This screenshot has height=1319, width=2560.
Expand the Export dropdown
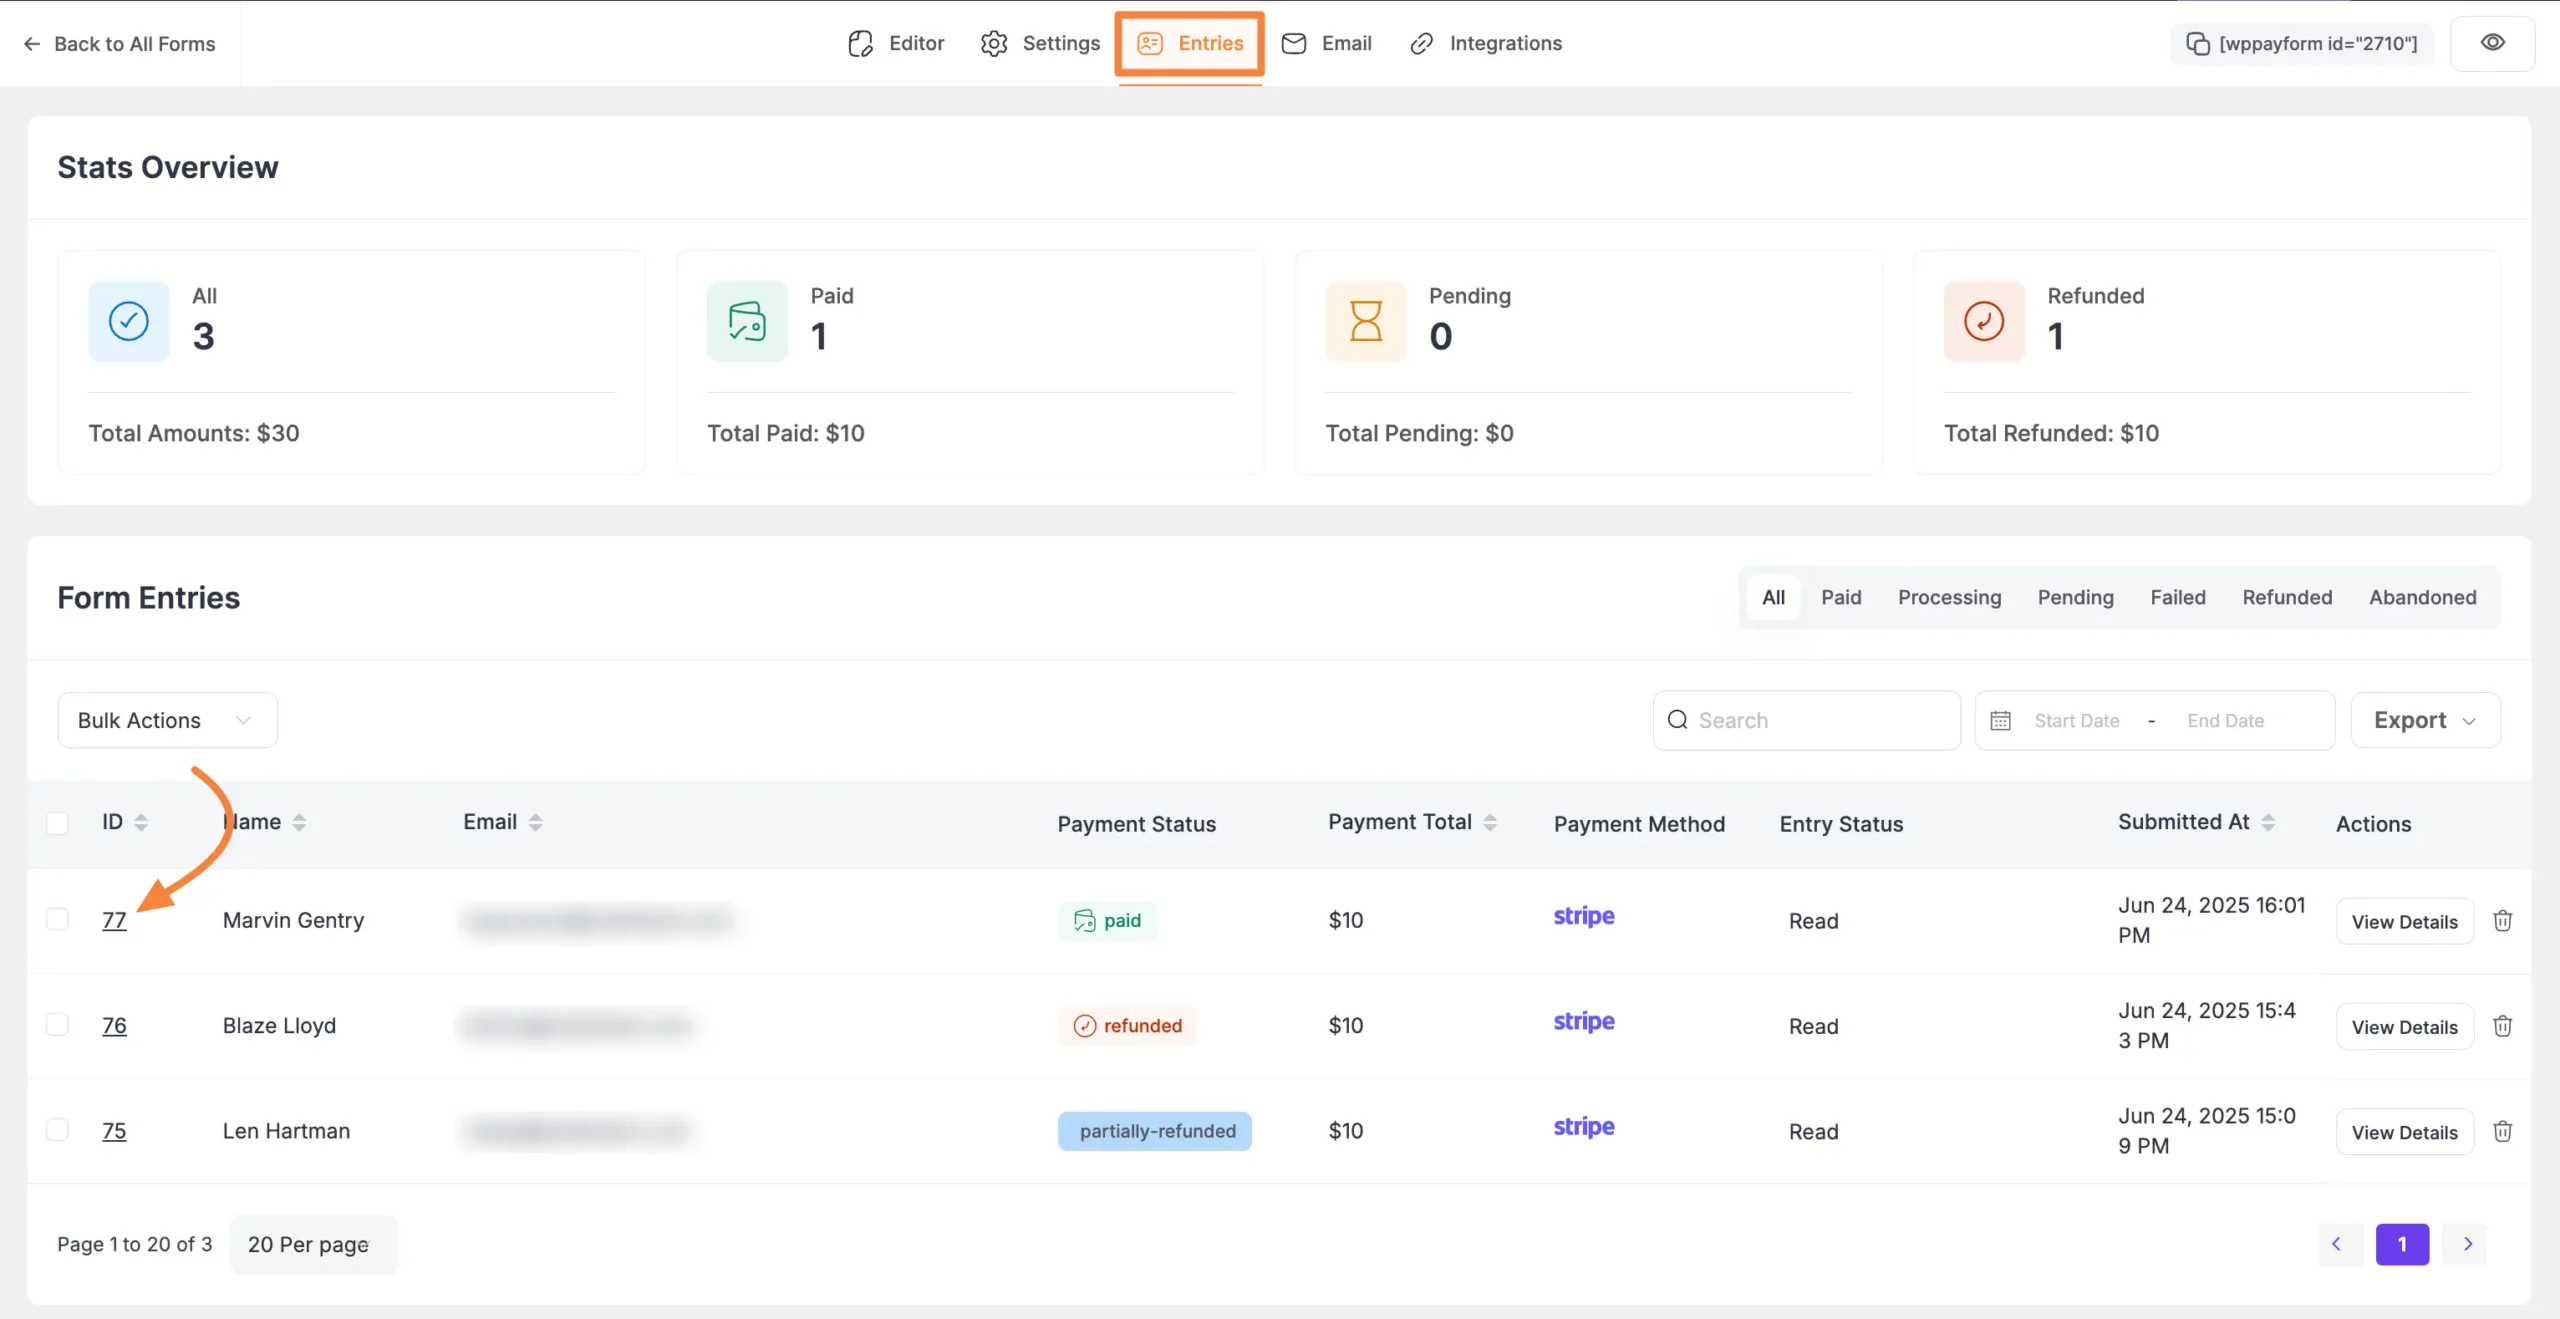point(2424,720)
